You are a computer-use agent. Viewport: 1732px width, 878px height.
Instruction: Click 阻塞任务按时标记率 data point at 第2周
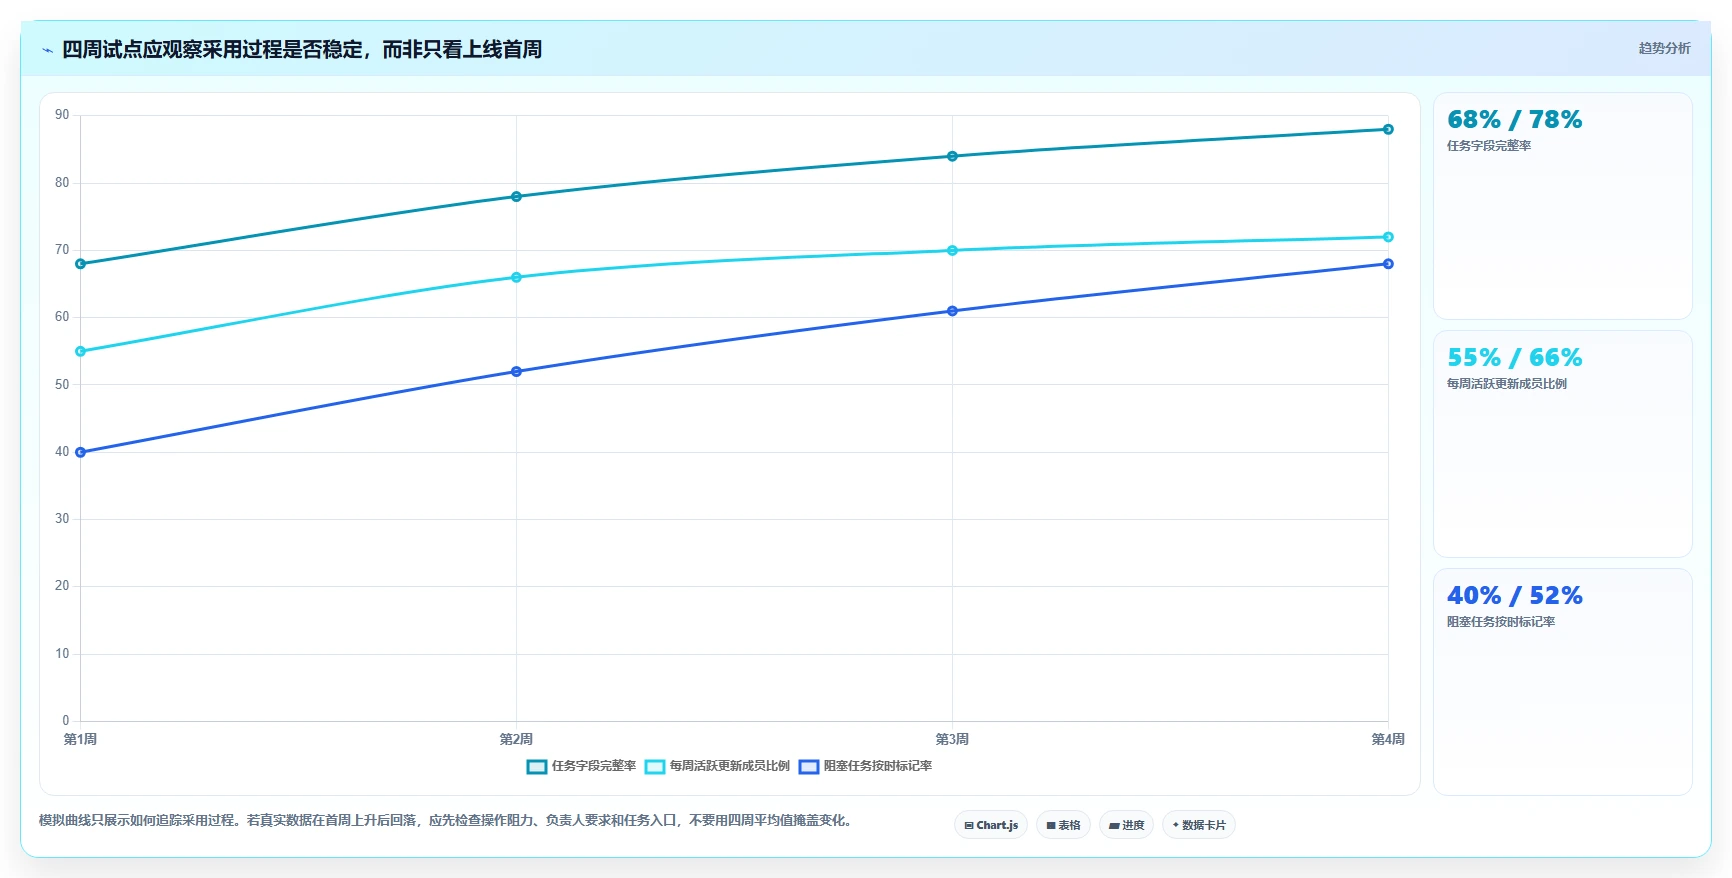pyautogui.click(x=516, y=372)
